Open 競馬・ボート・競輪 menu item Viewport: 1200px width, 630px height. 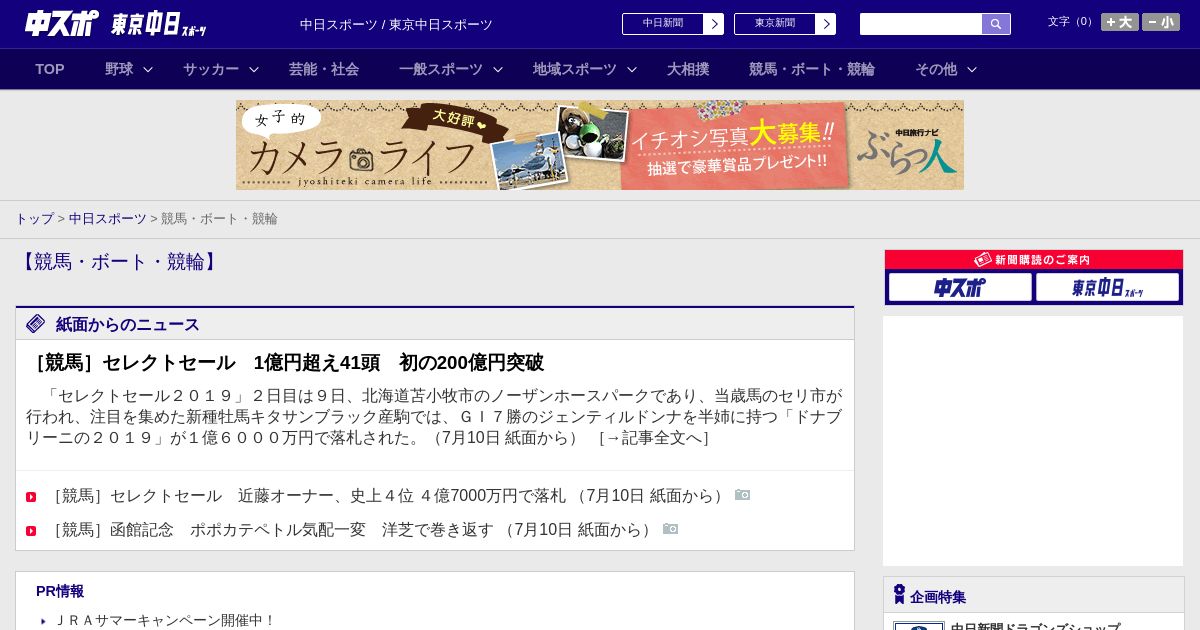click(x=812, y=69)
